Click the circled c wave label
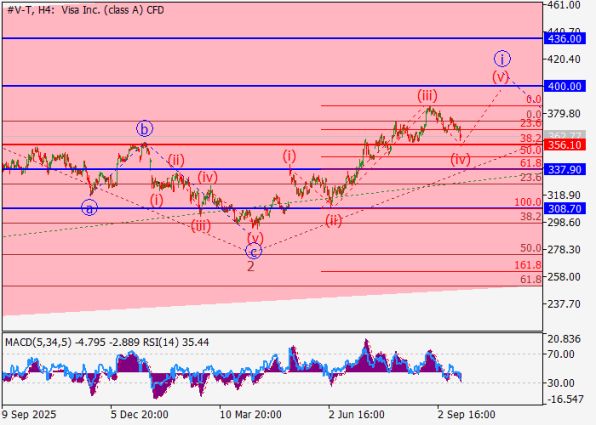596x425 pixels. (x=254, y=252)
